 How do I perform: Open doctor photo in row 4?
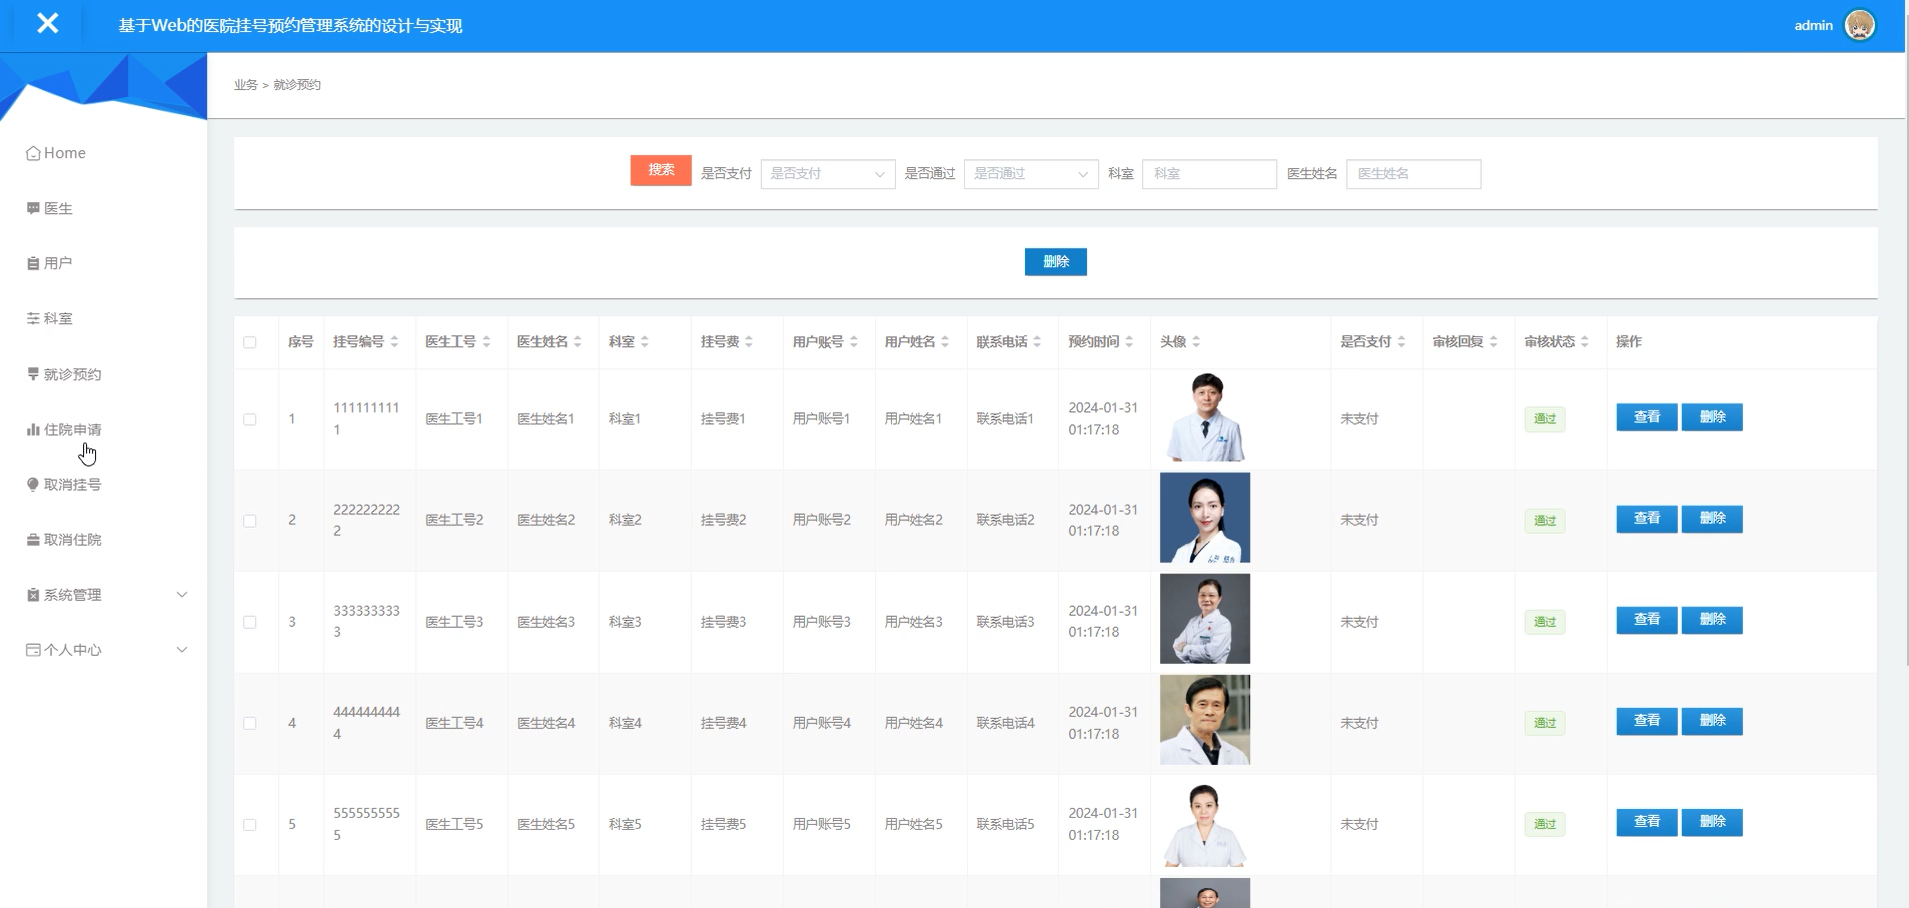(1205, 720)
